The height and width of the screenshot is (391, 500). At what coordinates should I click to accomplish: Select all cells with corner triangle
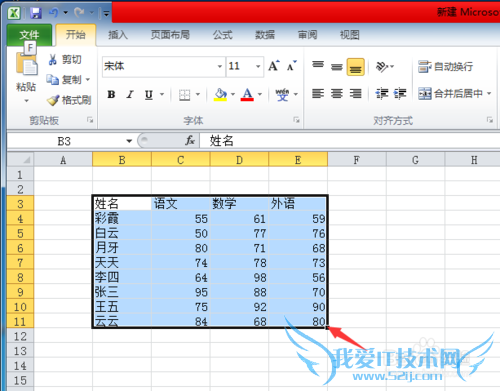pos(20,160)
